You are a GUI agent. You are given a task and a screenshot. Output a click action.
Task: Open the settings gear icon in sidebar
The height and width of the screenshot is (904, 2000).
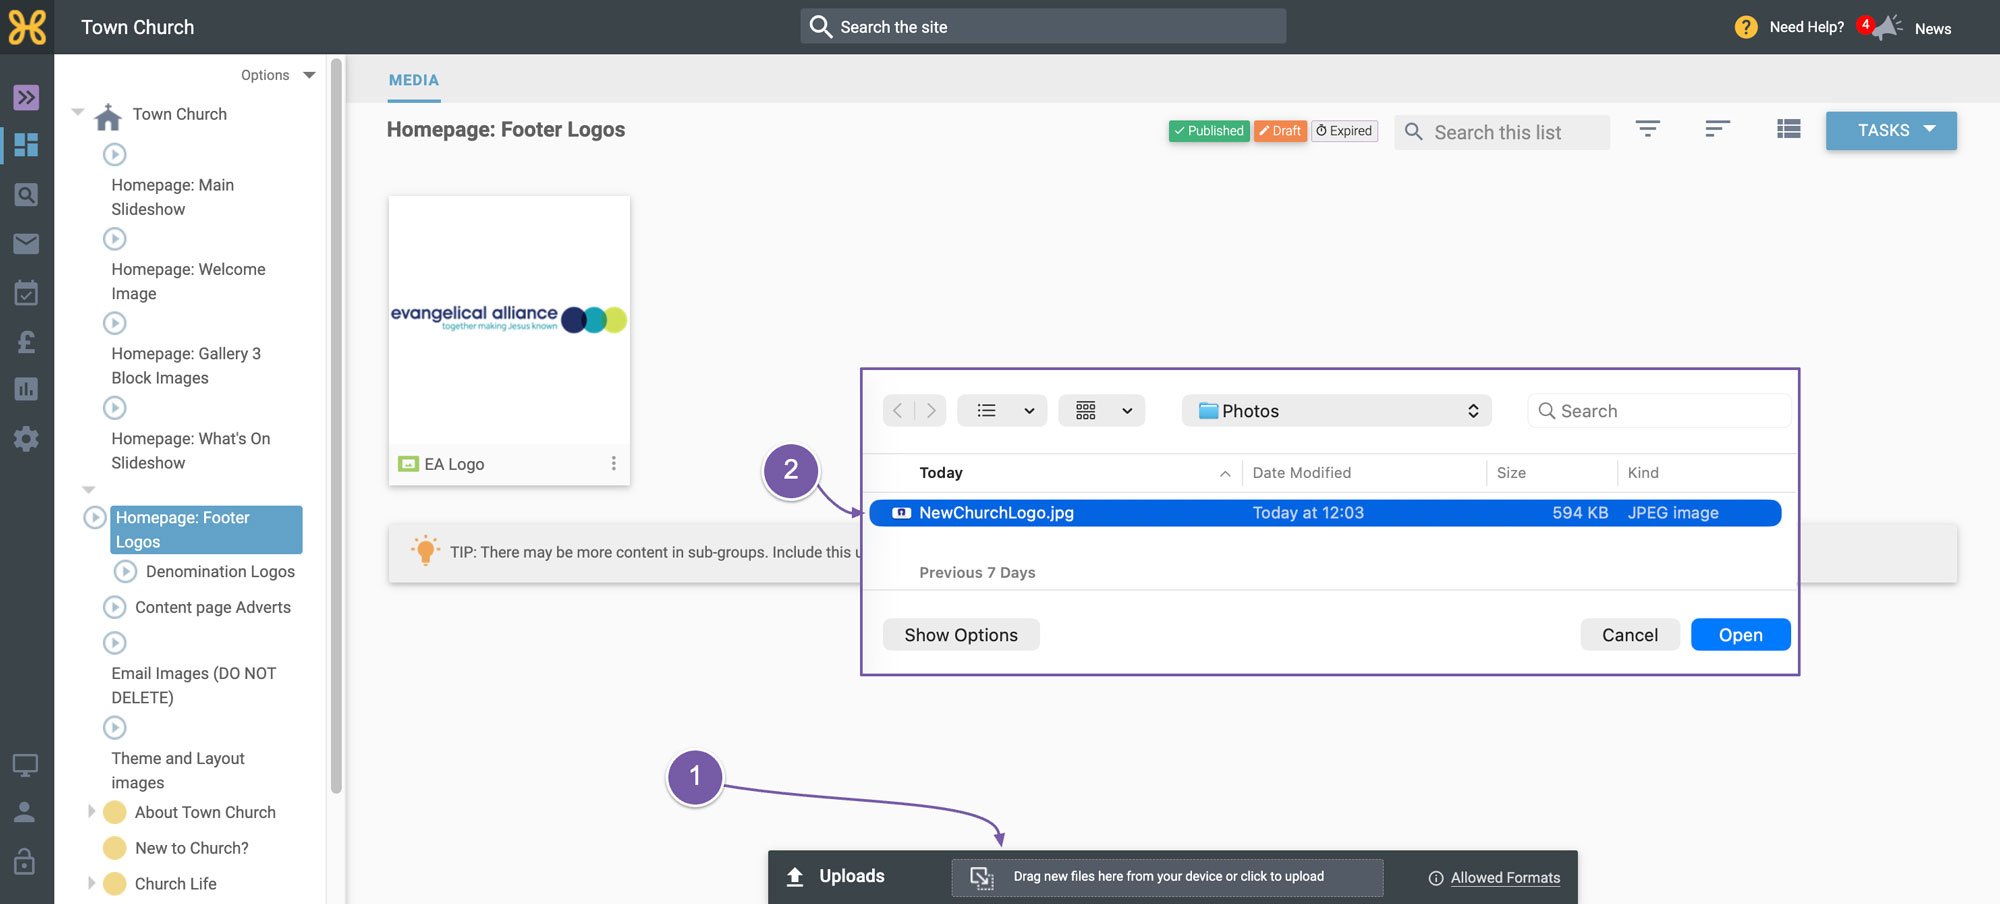tap(26, 438)
